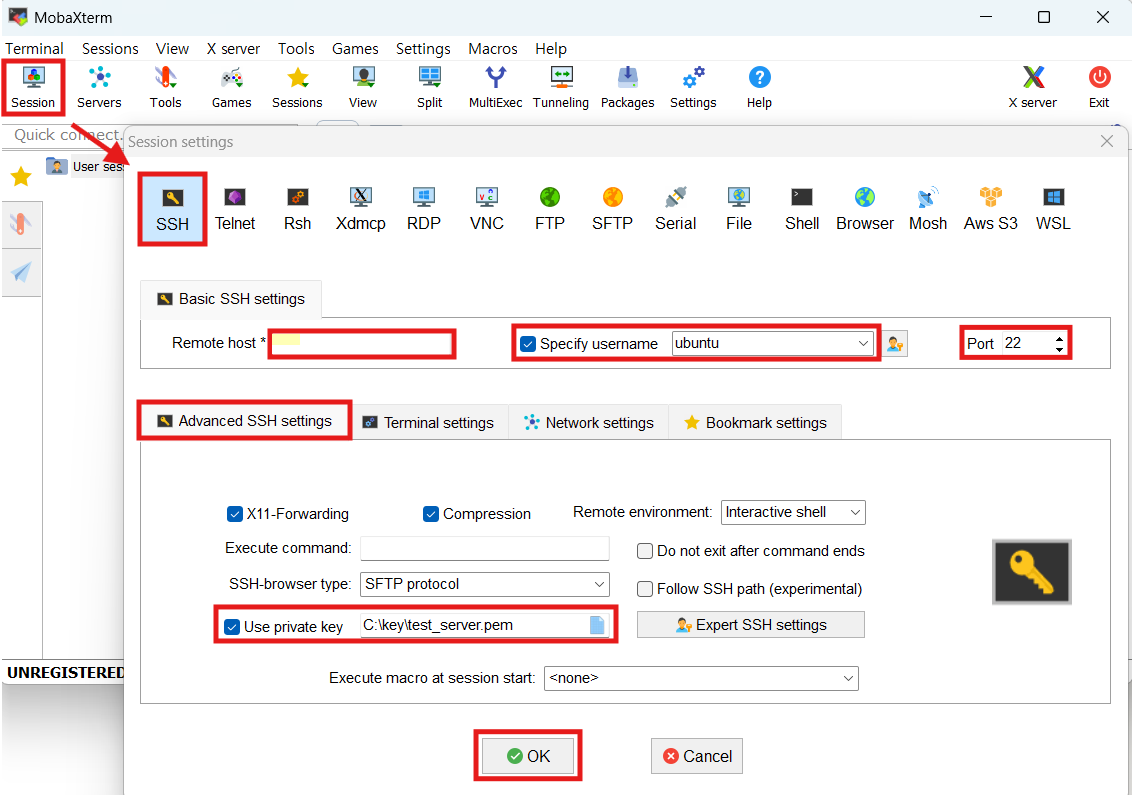Screen dimensions: 1132x795
Task: Increase the Port number with up arrow
Action: [1059, 338]
